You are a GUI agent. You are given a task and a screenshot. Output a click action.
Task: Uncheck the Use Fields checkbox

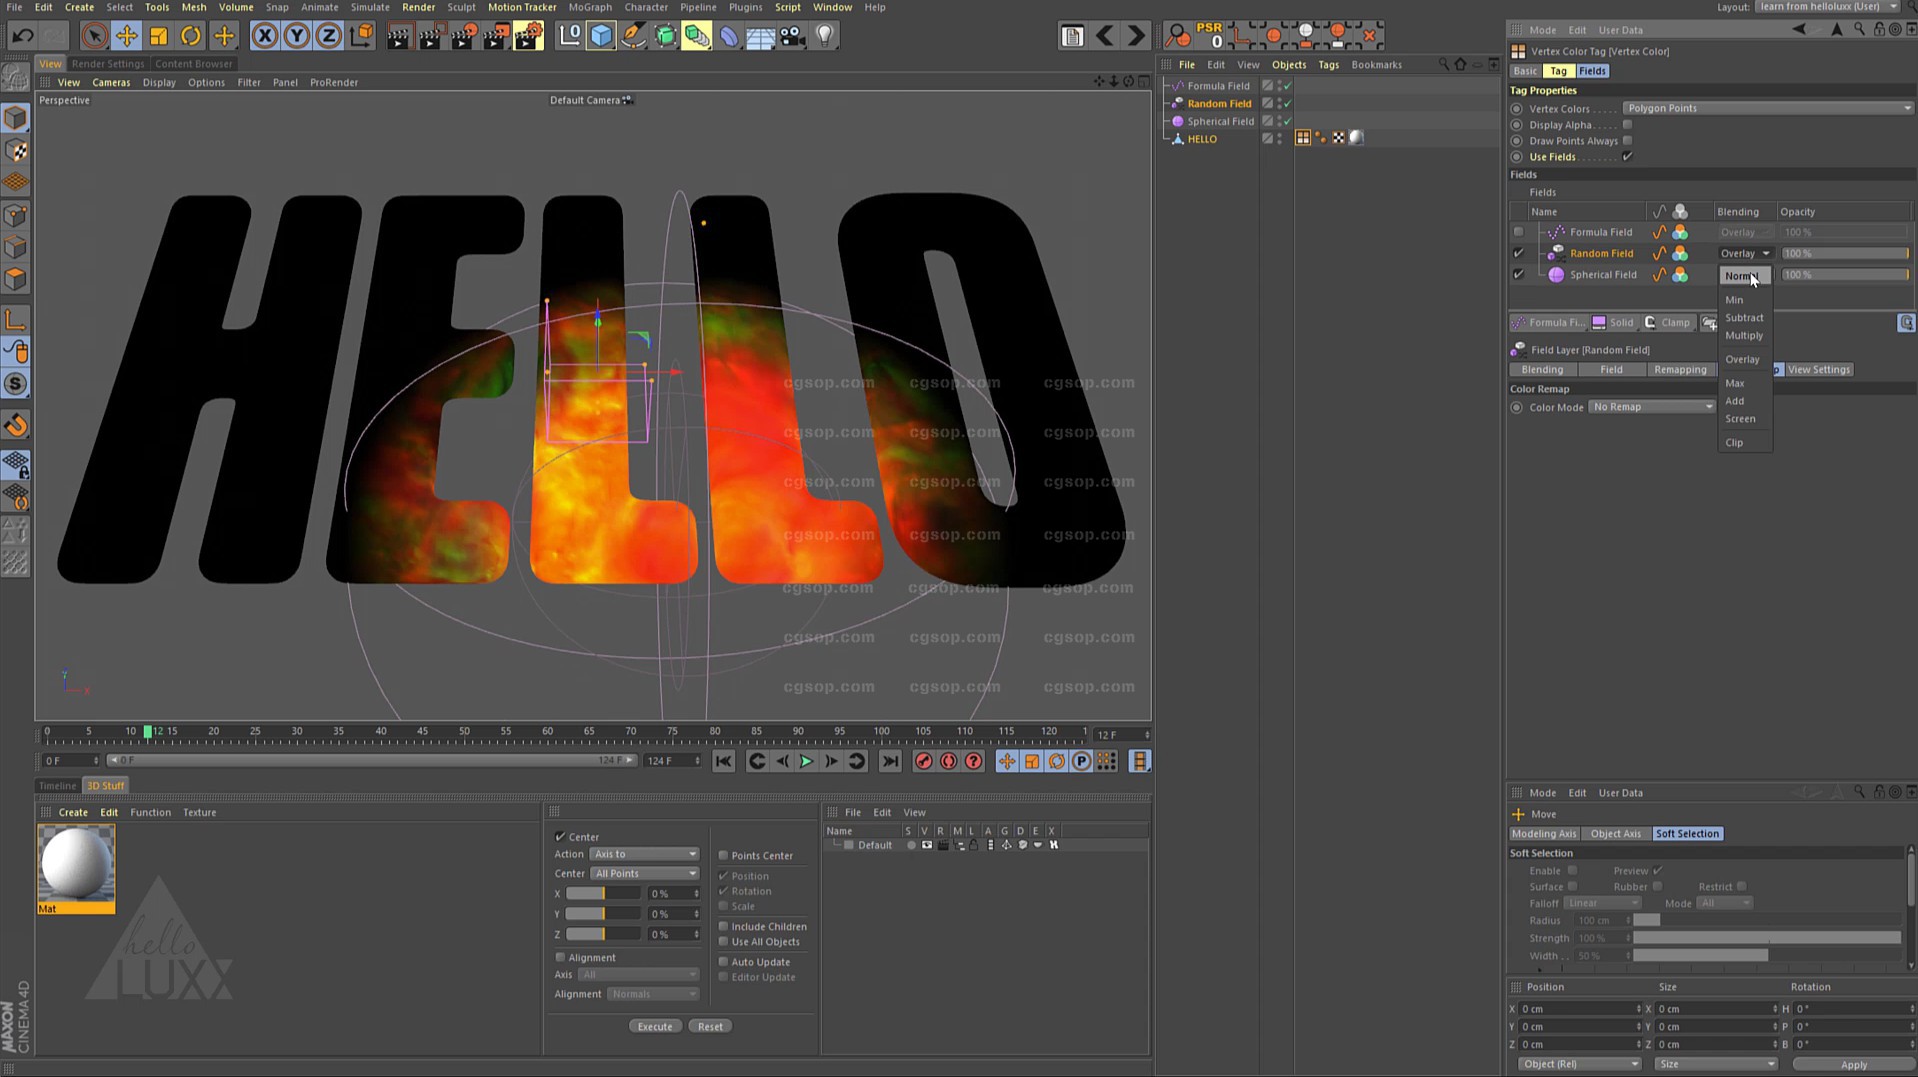1627,157
